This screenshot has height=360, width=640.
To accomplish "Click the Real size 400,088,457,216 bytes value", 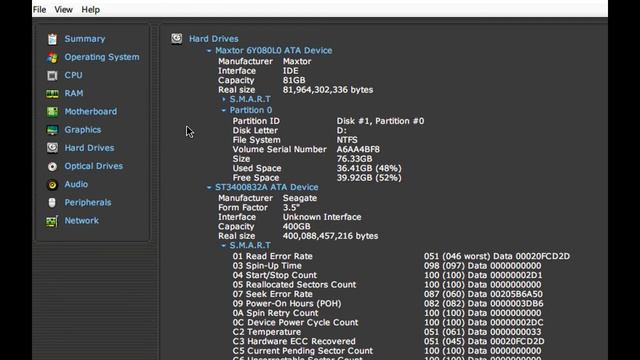I will (331, 236).
